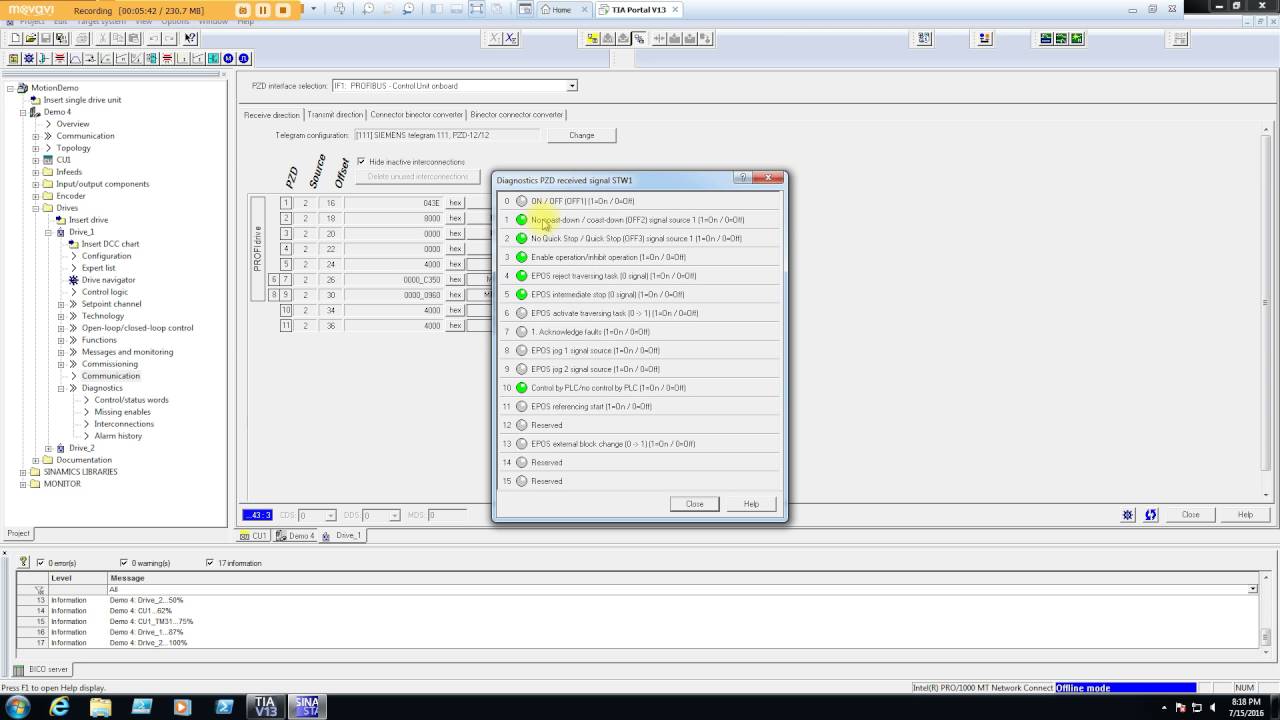
Task: Switch to Receive direction tab
Action: point(272,115)
